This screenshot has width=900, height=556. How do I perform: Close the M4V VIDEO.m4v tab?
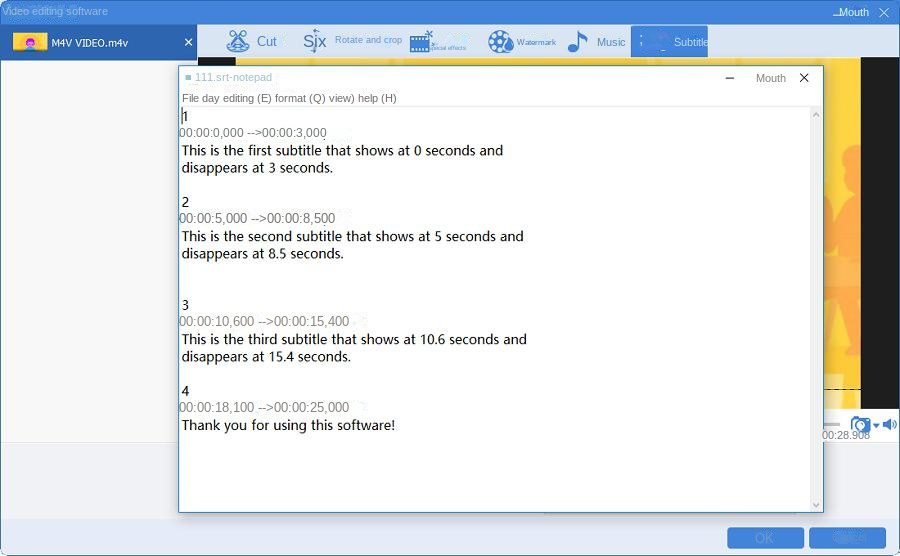click(x=189, y=42)
